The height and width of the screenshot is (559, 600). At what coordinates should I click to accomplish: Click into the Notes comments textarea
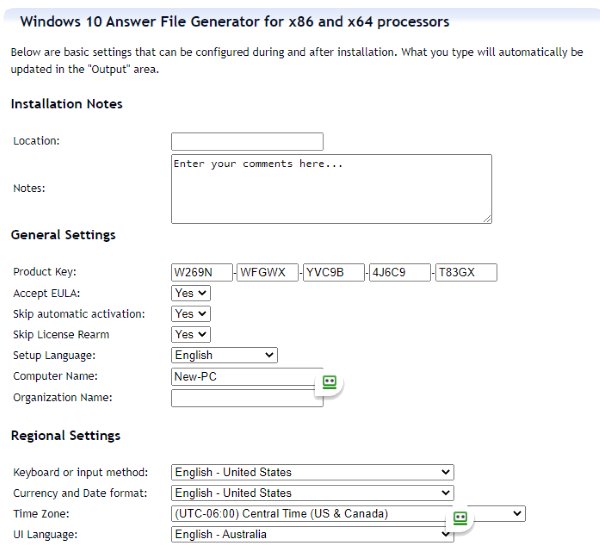[331, 188]
